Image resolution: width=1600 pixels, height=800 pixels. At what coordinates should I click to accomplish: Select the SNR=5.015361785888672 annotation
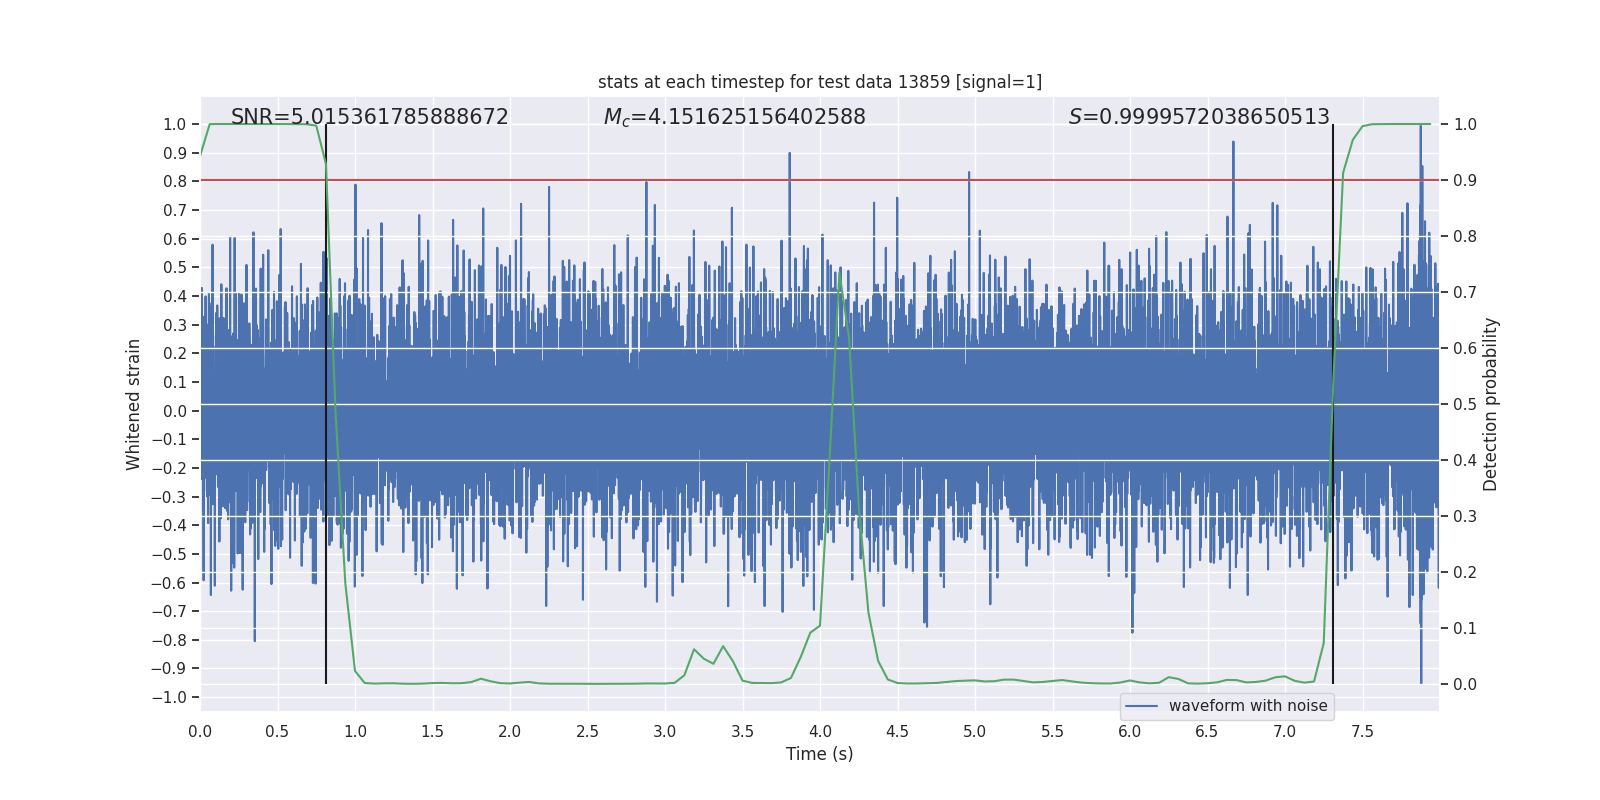pos(370,117)
